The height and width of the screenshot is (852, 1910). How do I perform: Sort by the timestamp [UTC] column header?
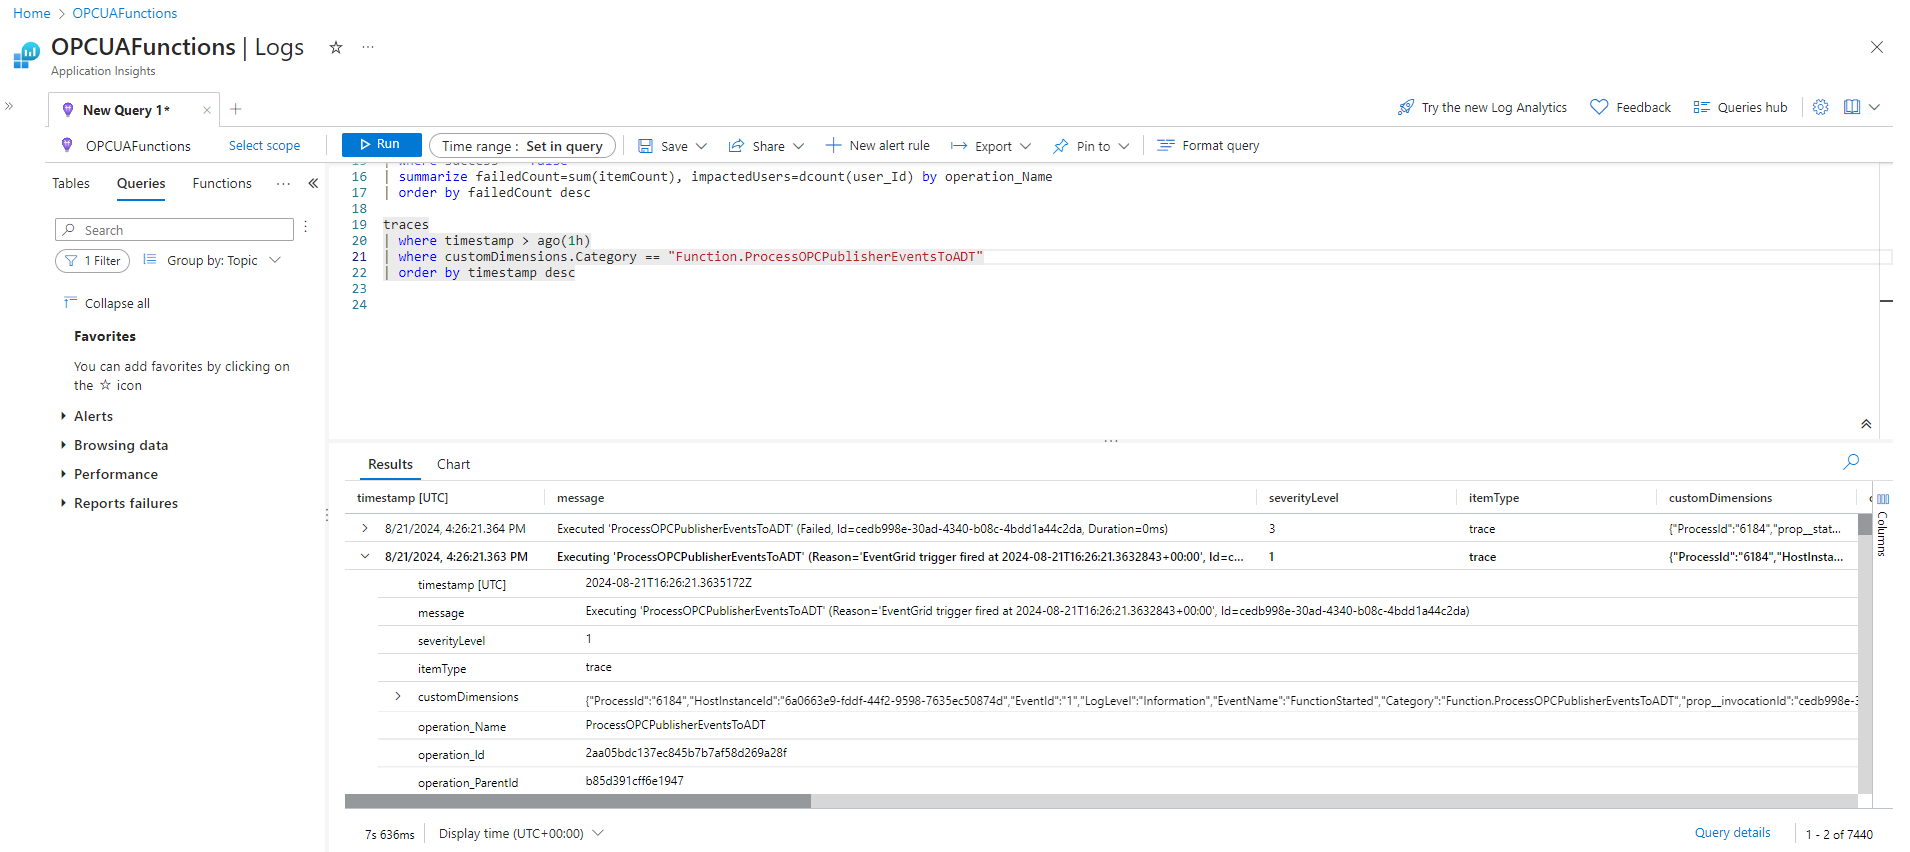pos(402,498)
